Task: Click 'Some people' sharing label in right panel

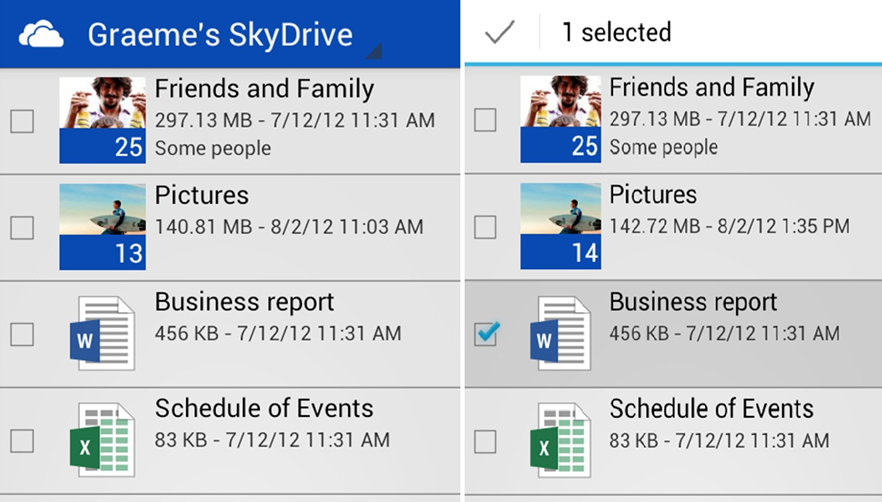Action: (664, 147)
